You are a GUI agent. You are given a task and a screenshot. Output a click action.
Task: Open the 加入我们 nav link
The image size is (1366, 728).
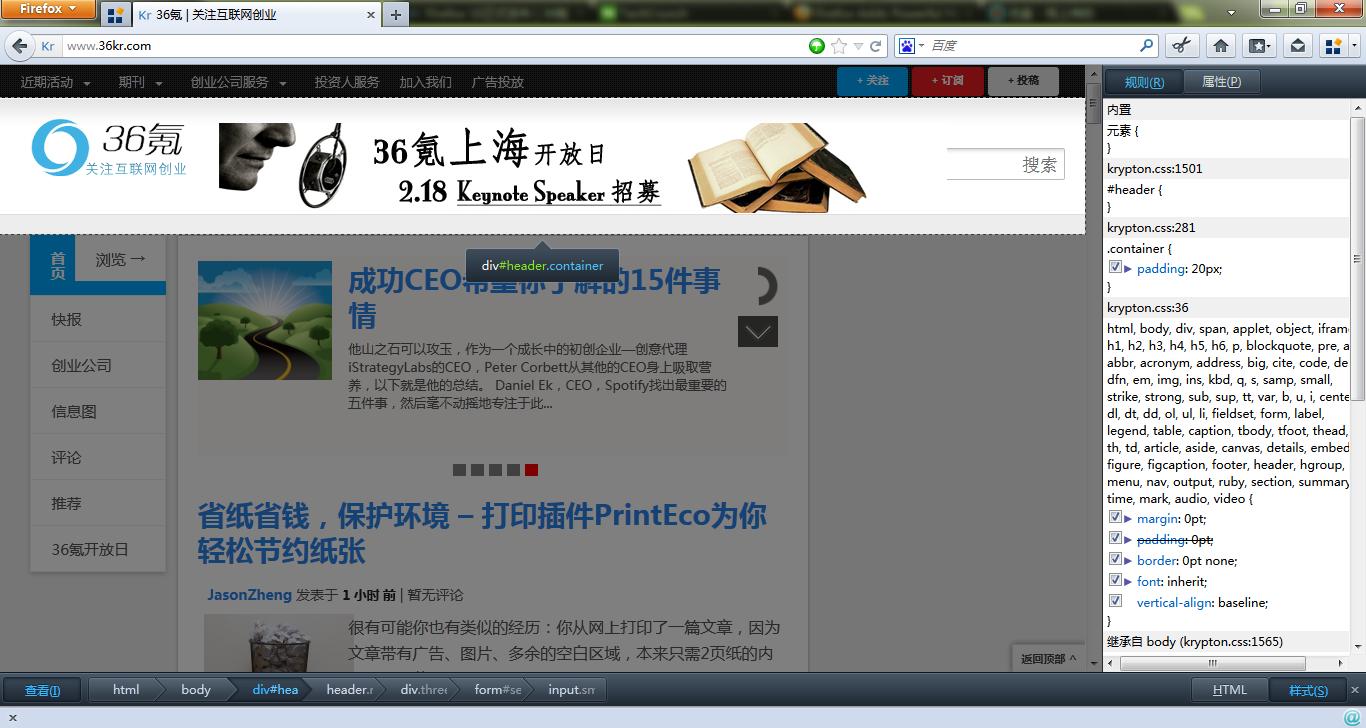pos(426,82)
